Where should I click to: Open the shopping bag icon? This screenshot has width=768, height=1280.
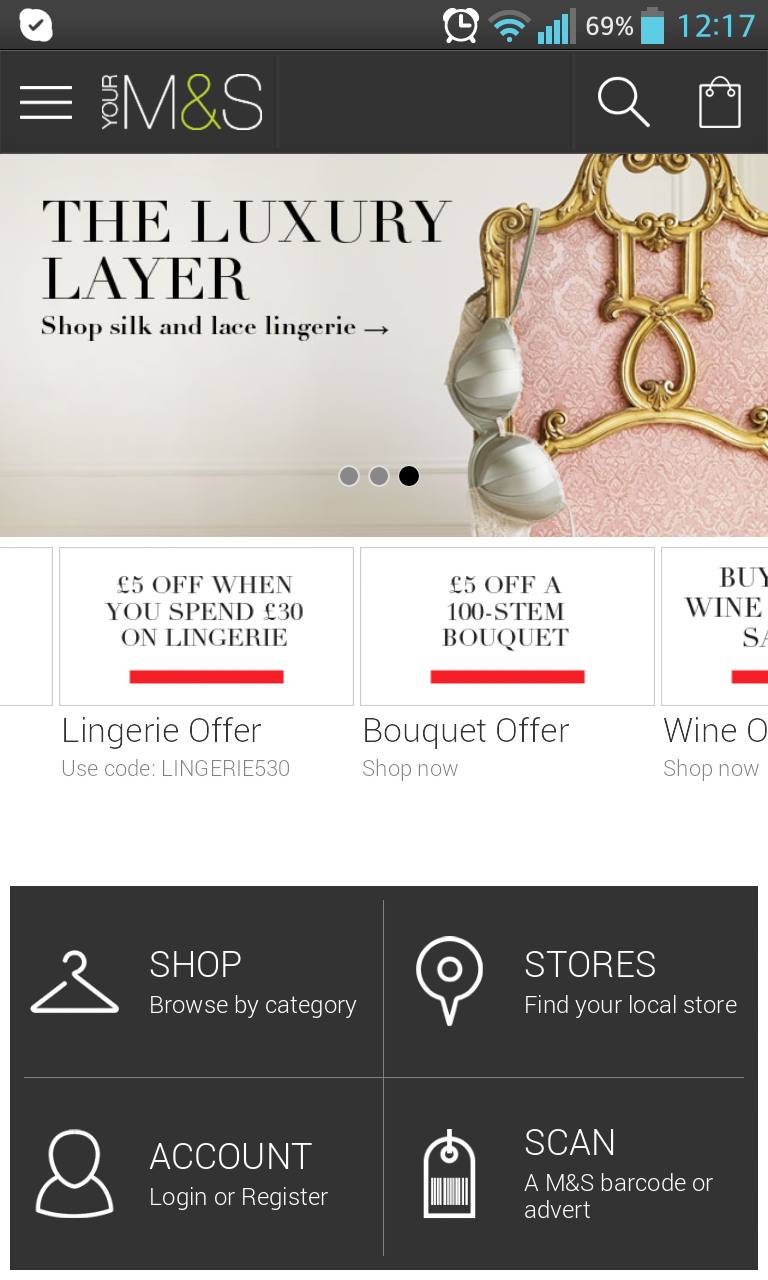(720, 102)
